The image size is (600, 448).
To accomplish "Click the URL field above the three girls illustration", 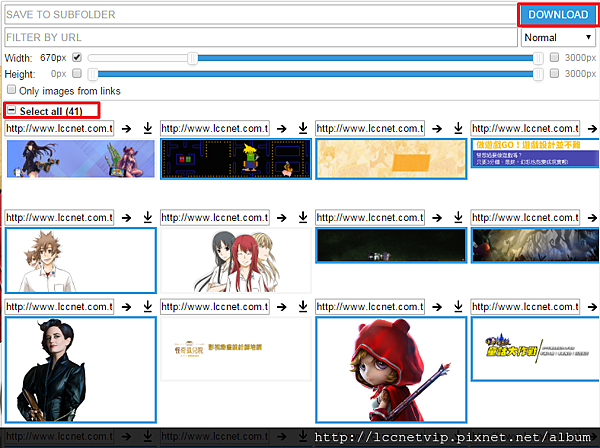I will tap(215, 217).
